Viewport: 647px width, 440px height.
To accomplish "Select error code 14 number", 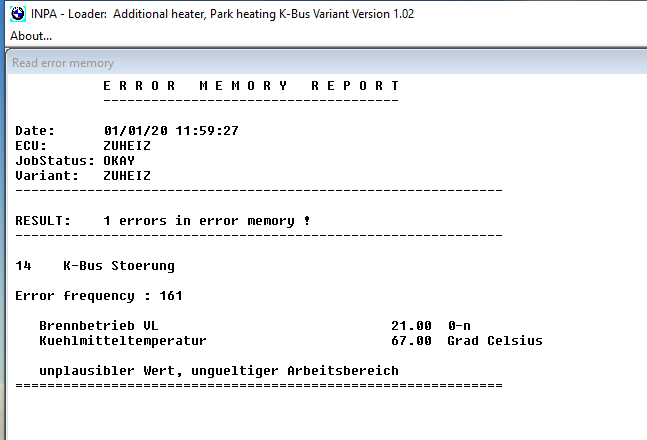I will (23, 266).
